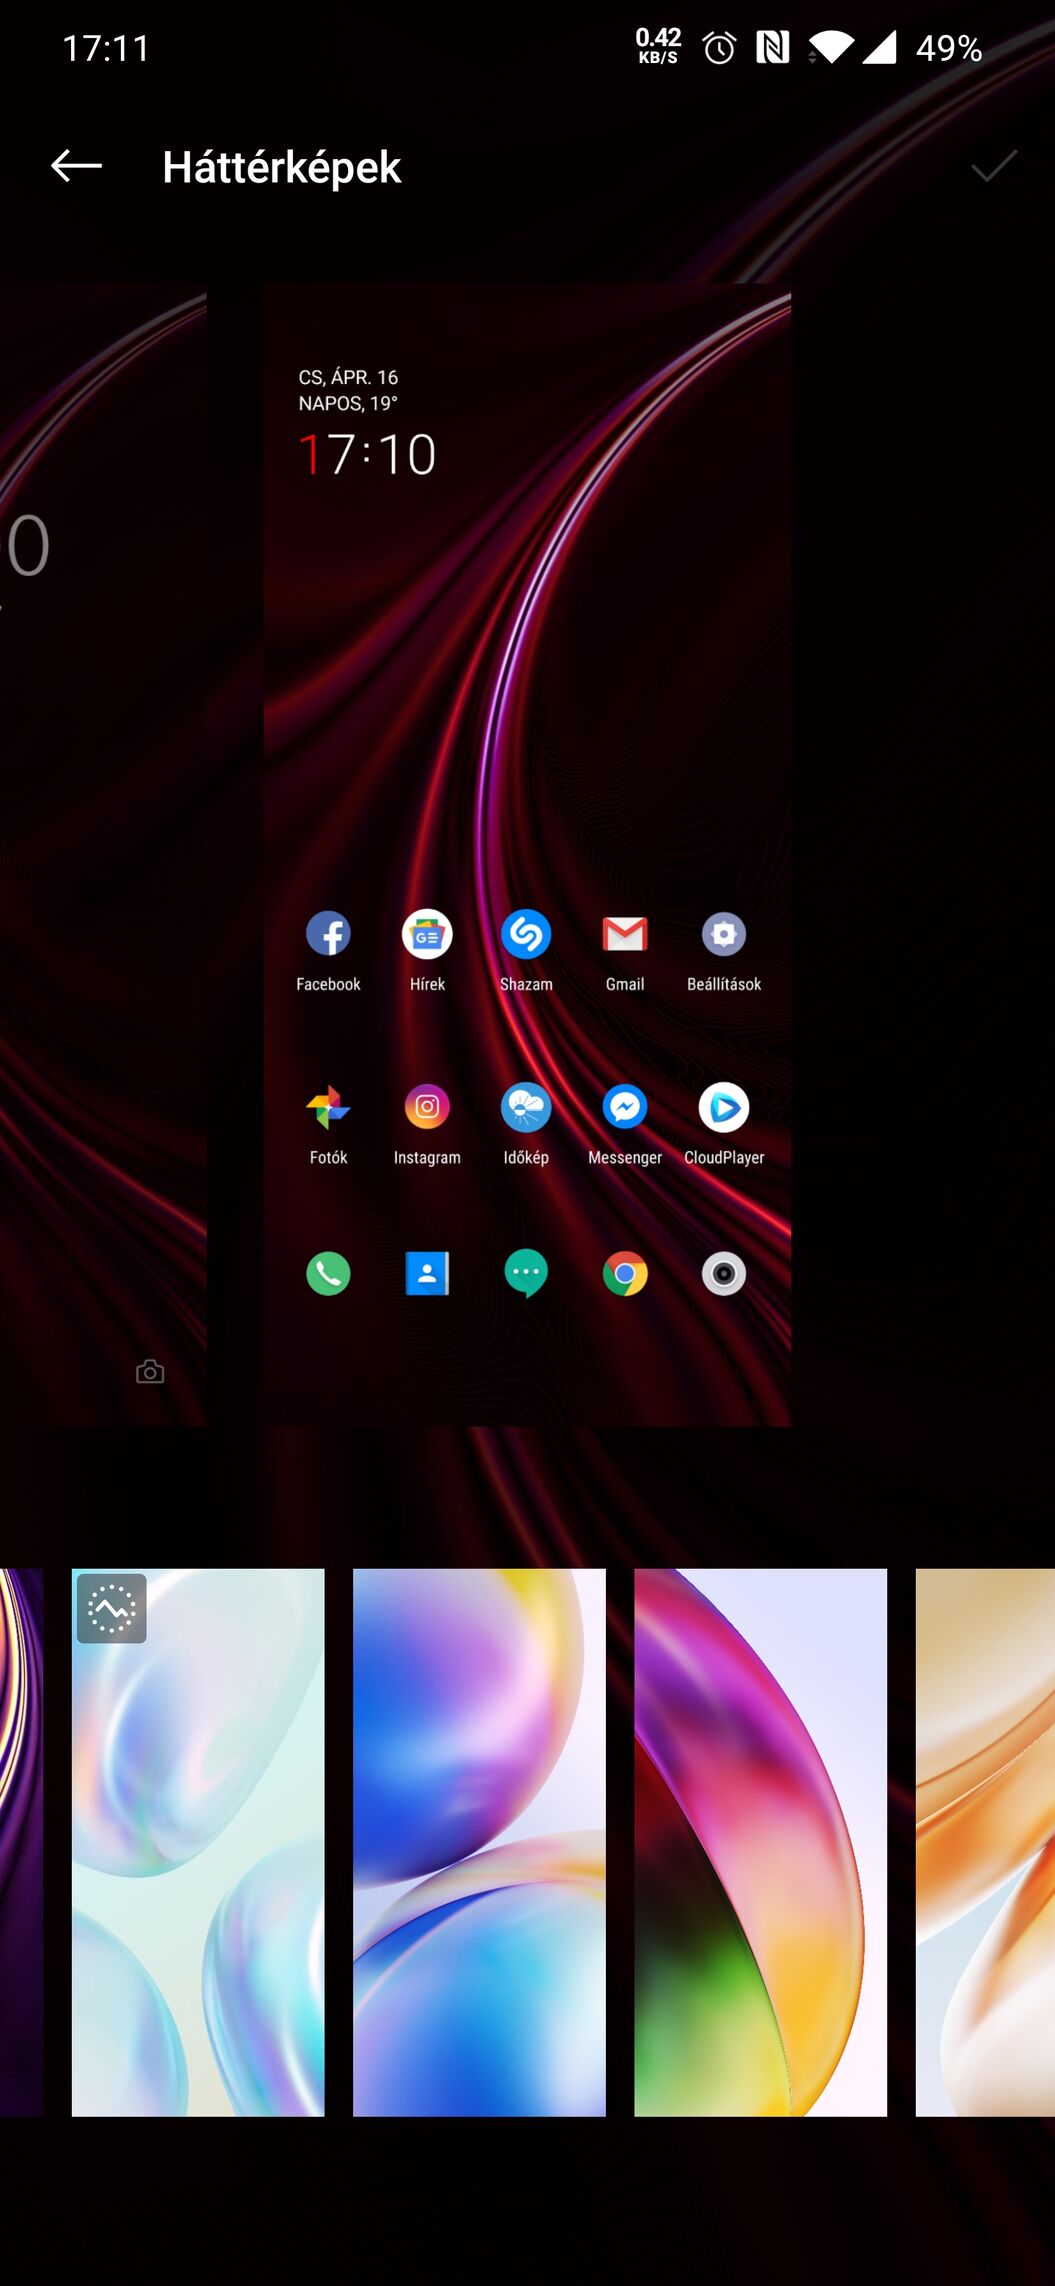
Task: Tap the Shazam app icon
Action: click(x=526, y=934)
